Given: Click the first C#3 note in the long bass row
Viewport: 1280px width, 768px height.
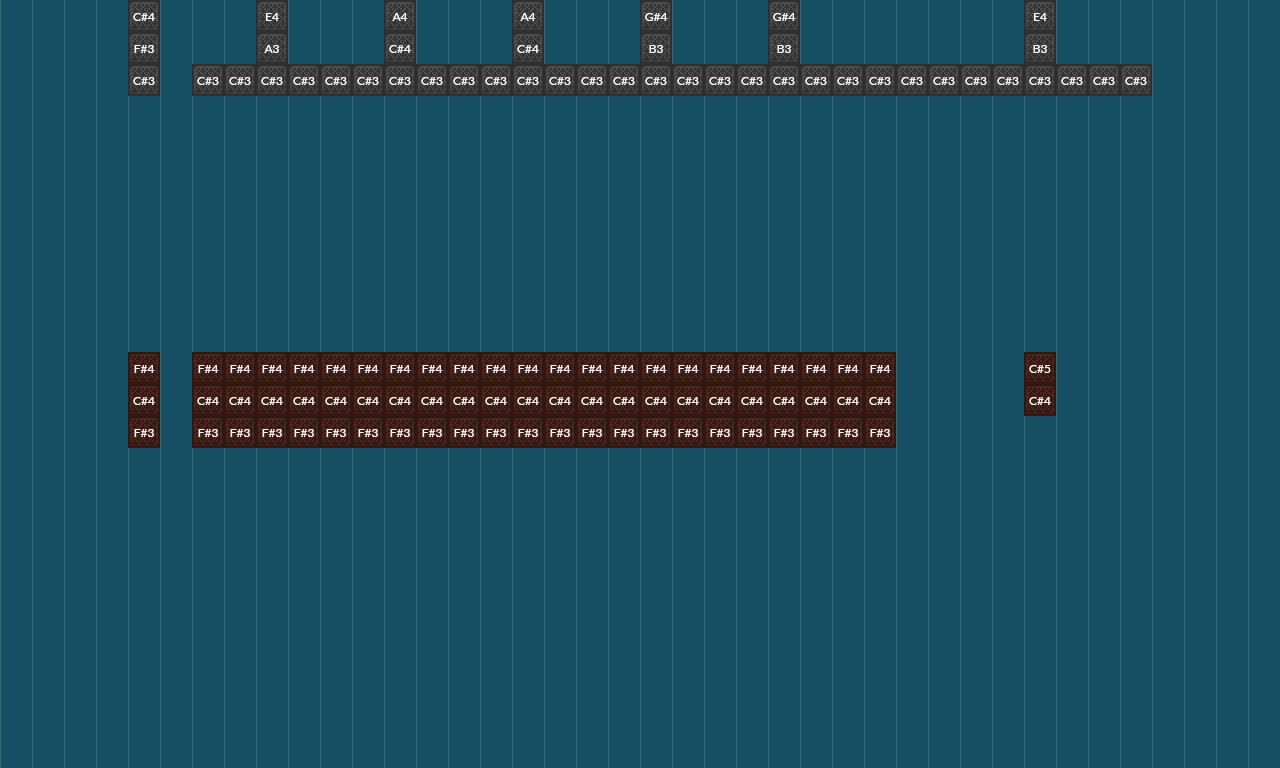Looking at the screenshot, I should click(x=207, y=80).
